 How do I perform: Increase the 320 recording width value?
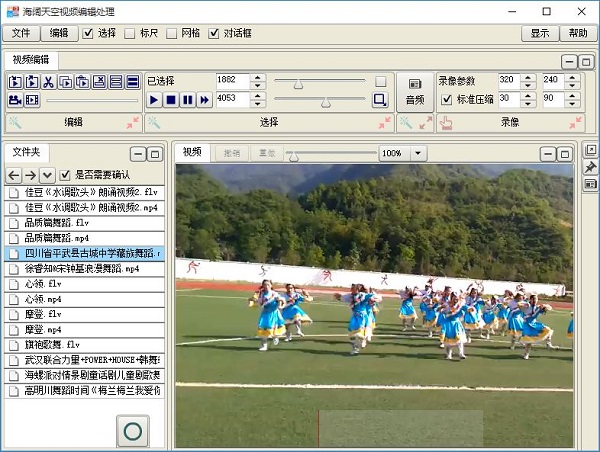(528, 77)
